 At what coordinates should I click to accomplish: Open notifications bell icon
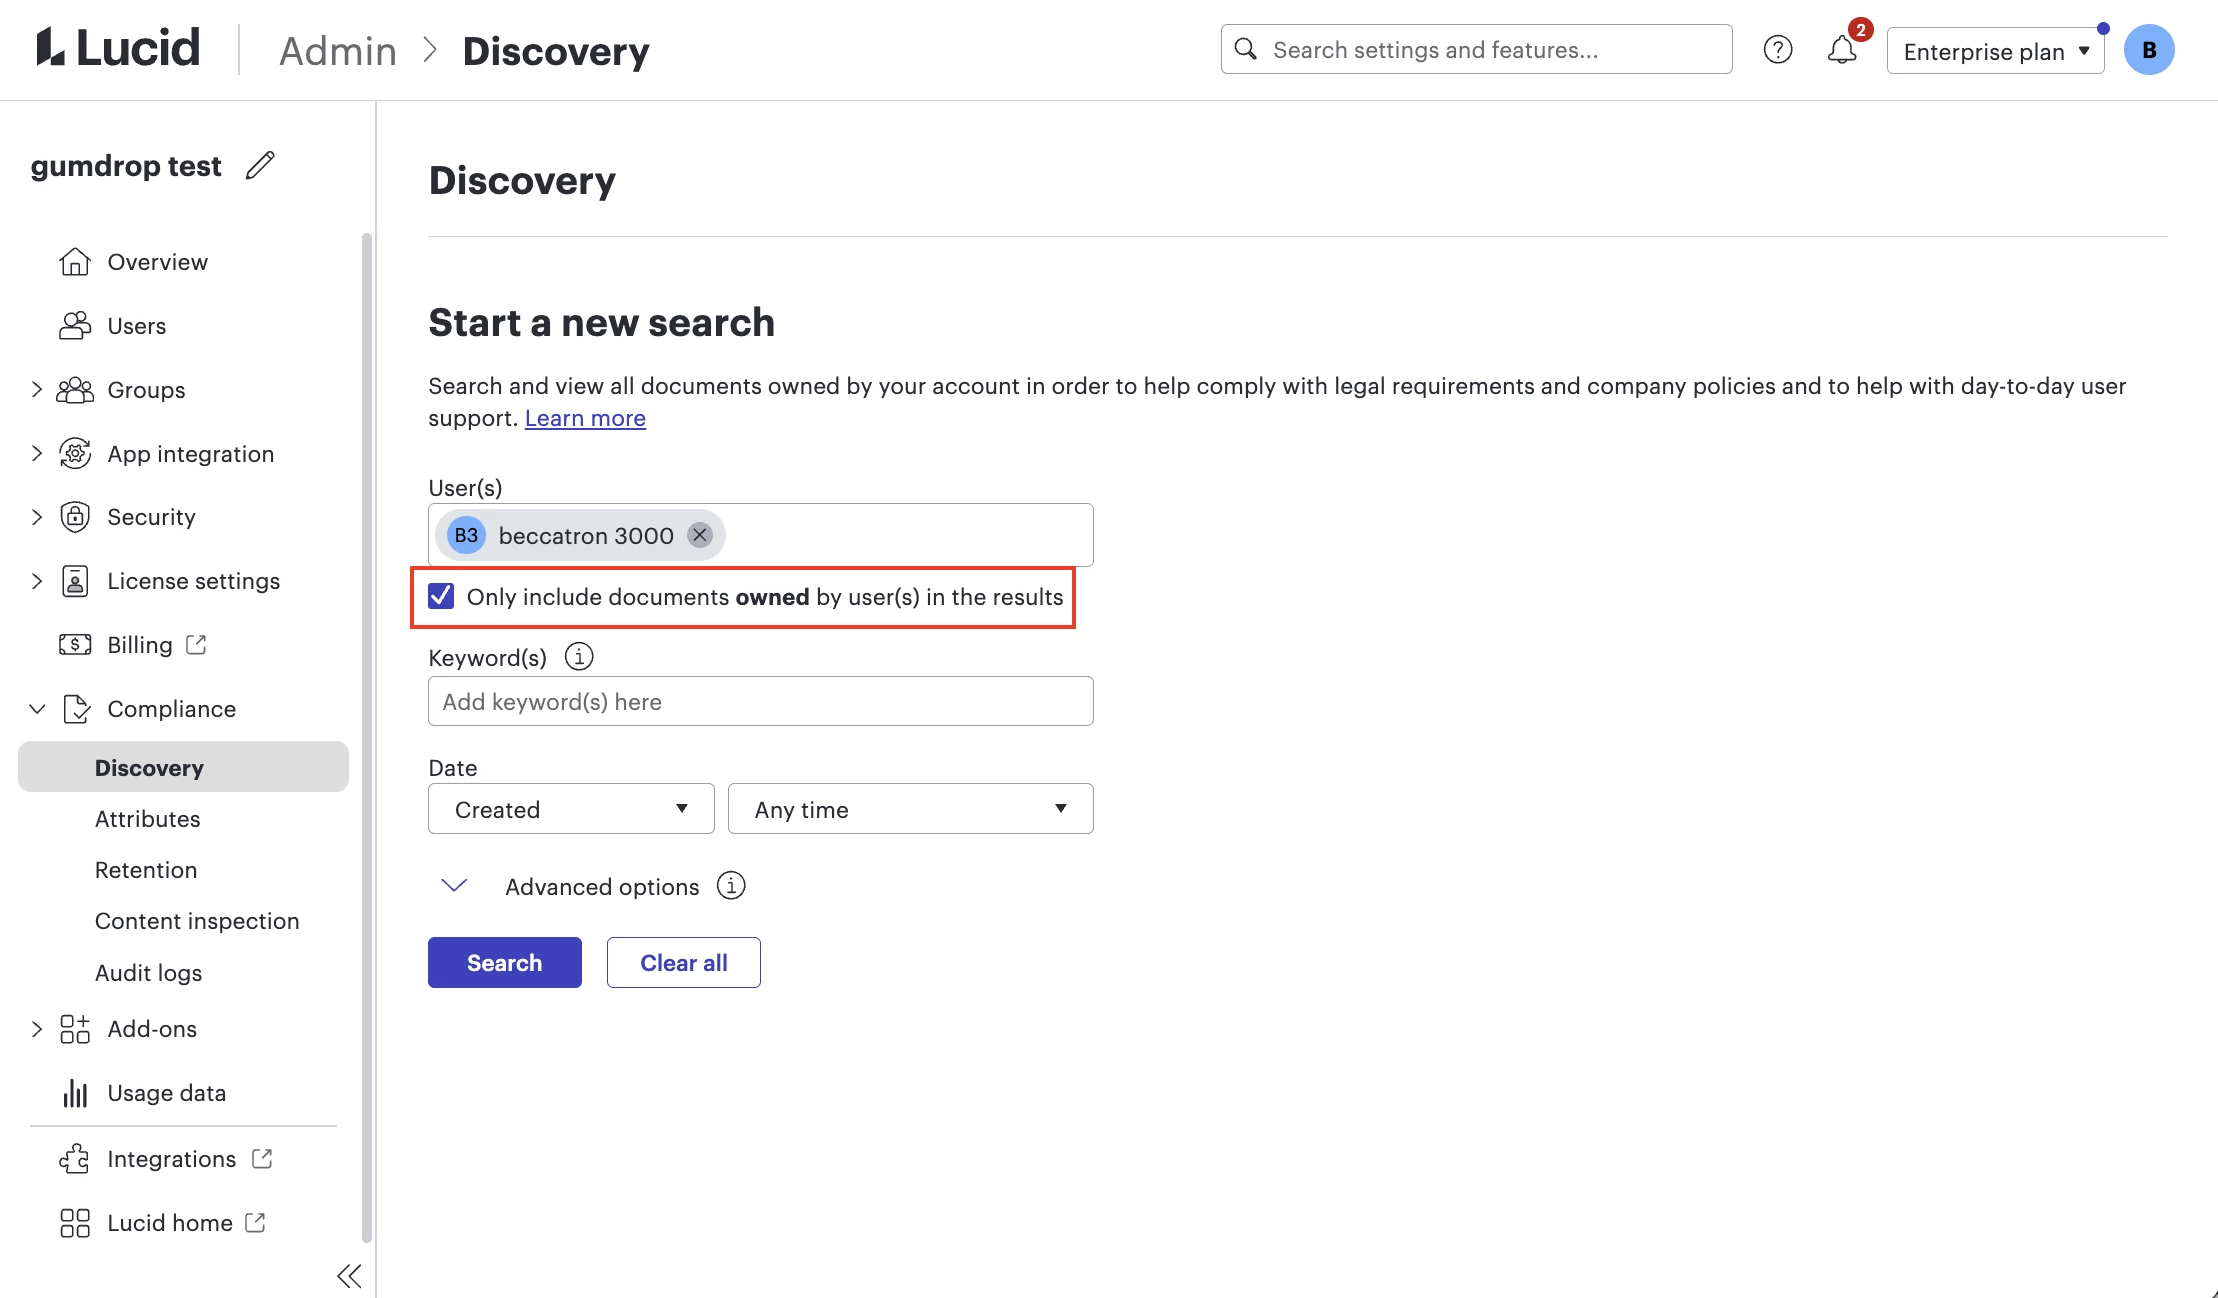tap(1841, 50)
